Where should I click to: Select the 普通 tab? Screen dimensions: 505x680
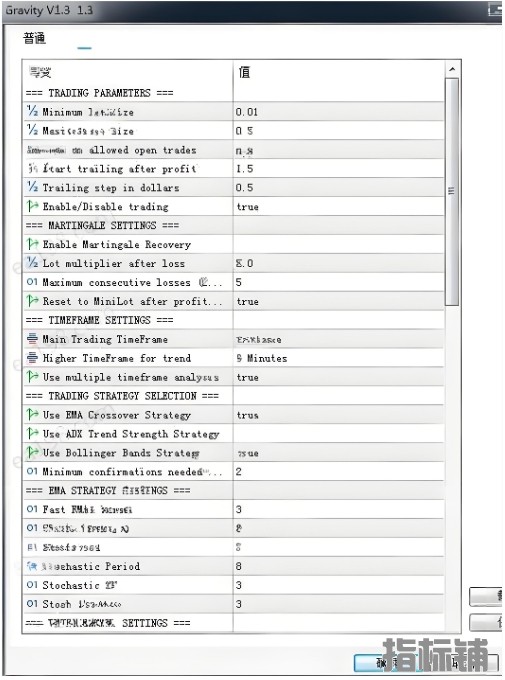34,38
